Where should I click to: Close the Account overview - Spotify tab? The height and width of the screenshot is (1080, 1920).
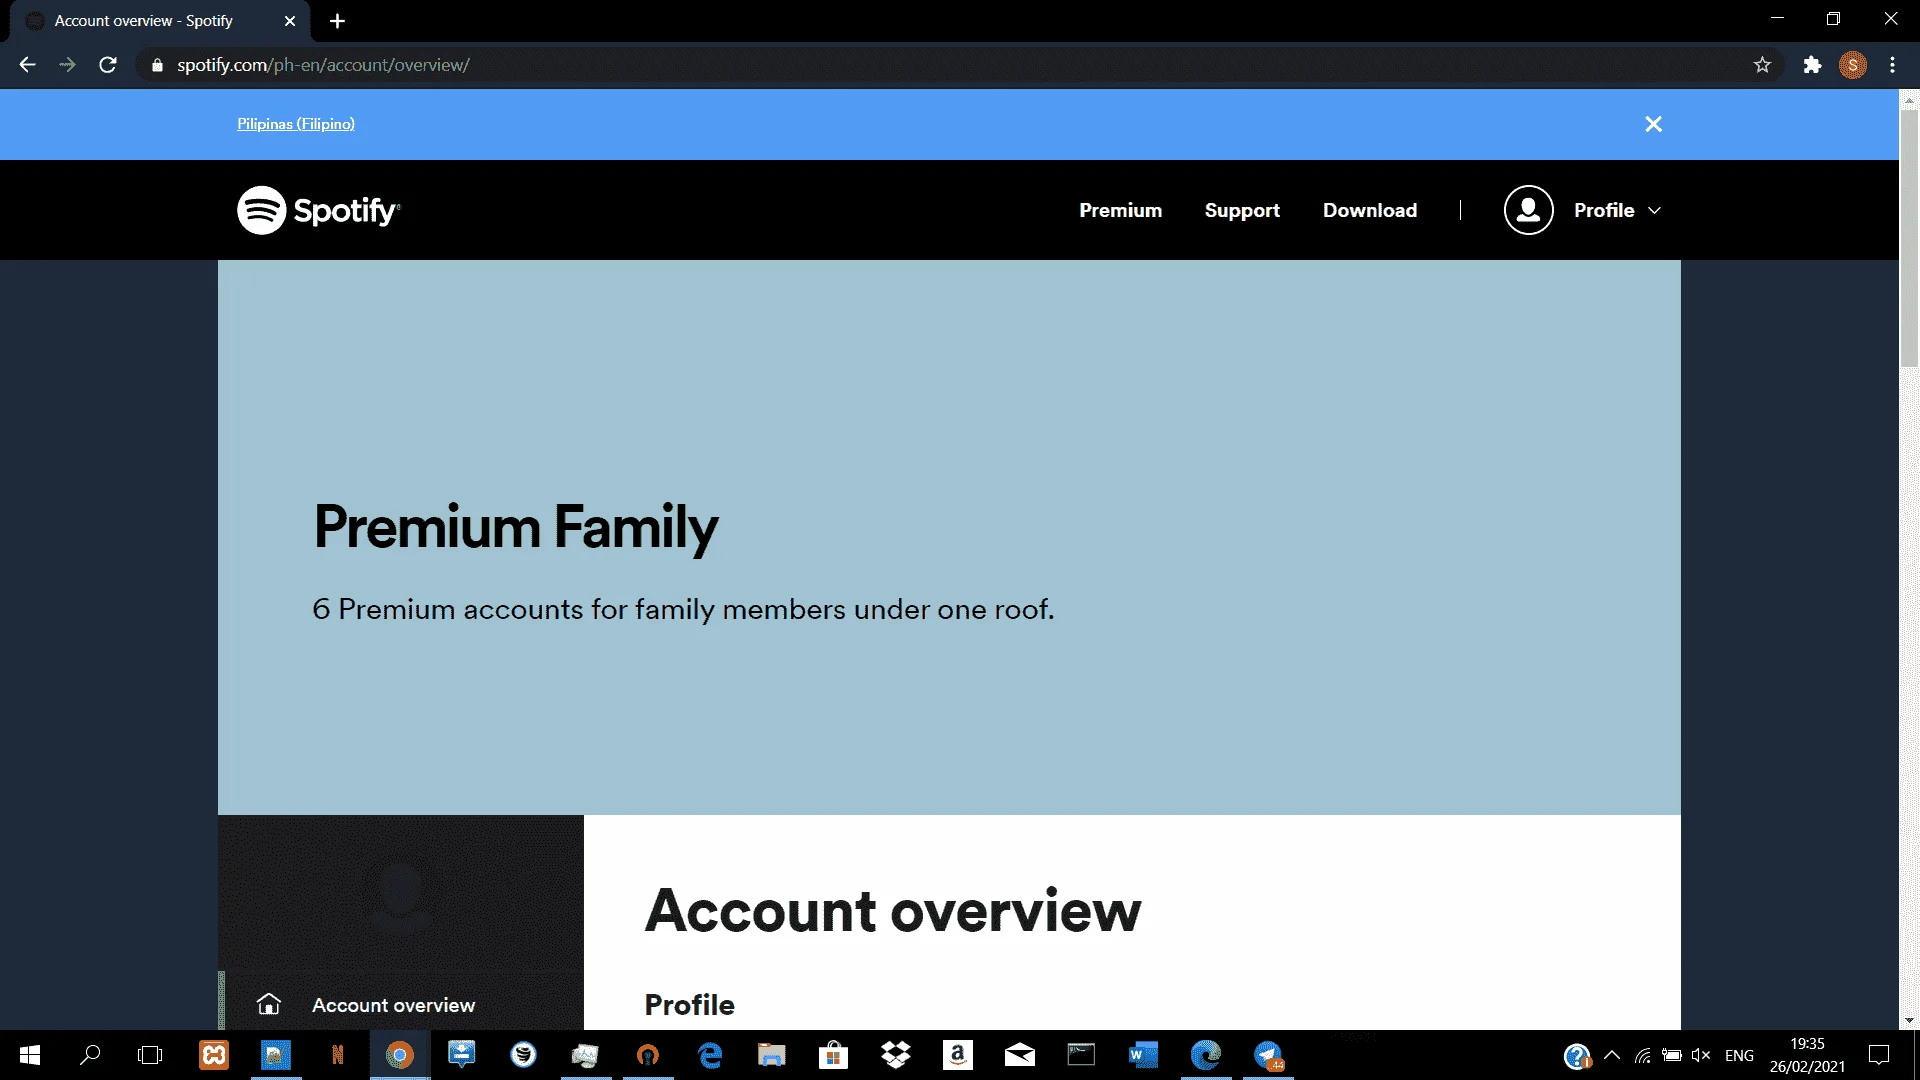(290, 21)
